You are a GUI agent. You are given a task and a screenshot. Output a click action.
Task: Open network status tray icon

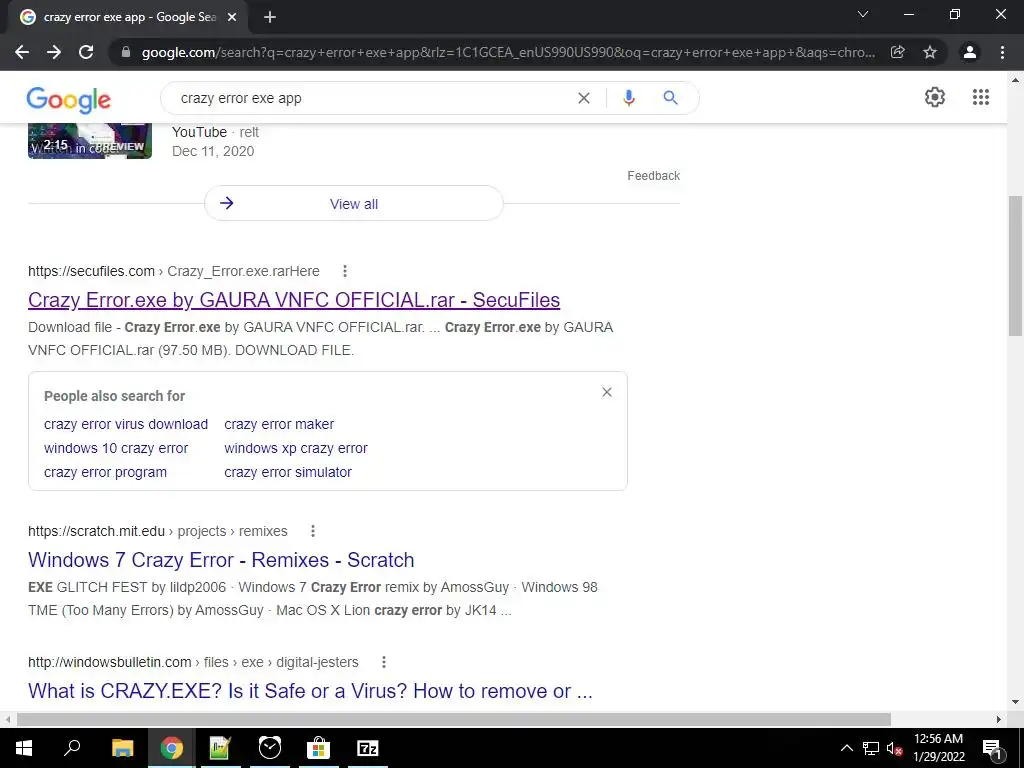coord(871,748)
